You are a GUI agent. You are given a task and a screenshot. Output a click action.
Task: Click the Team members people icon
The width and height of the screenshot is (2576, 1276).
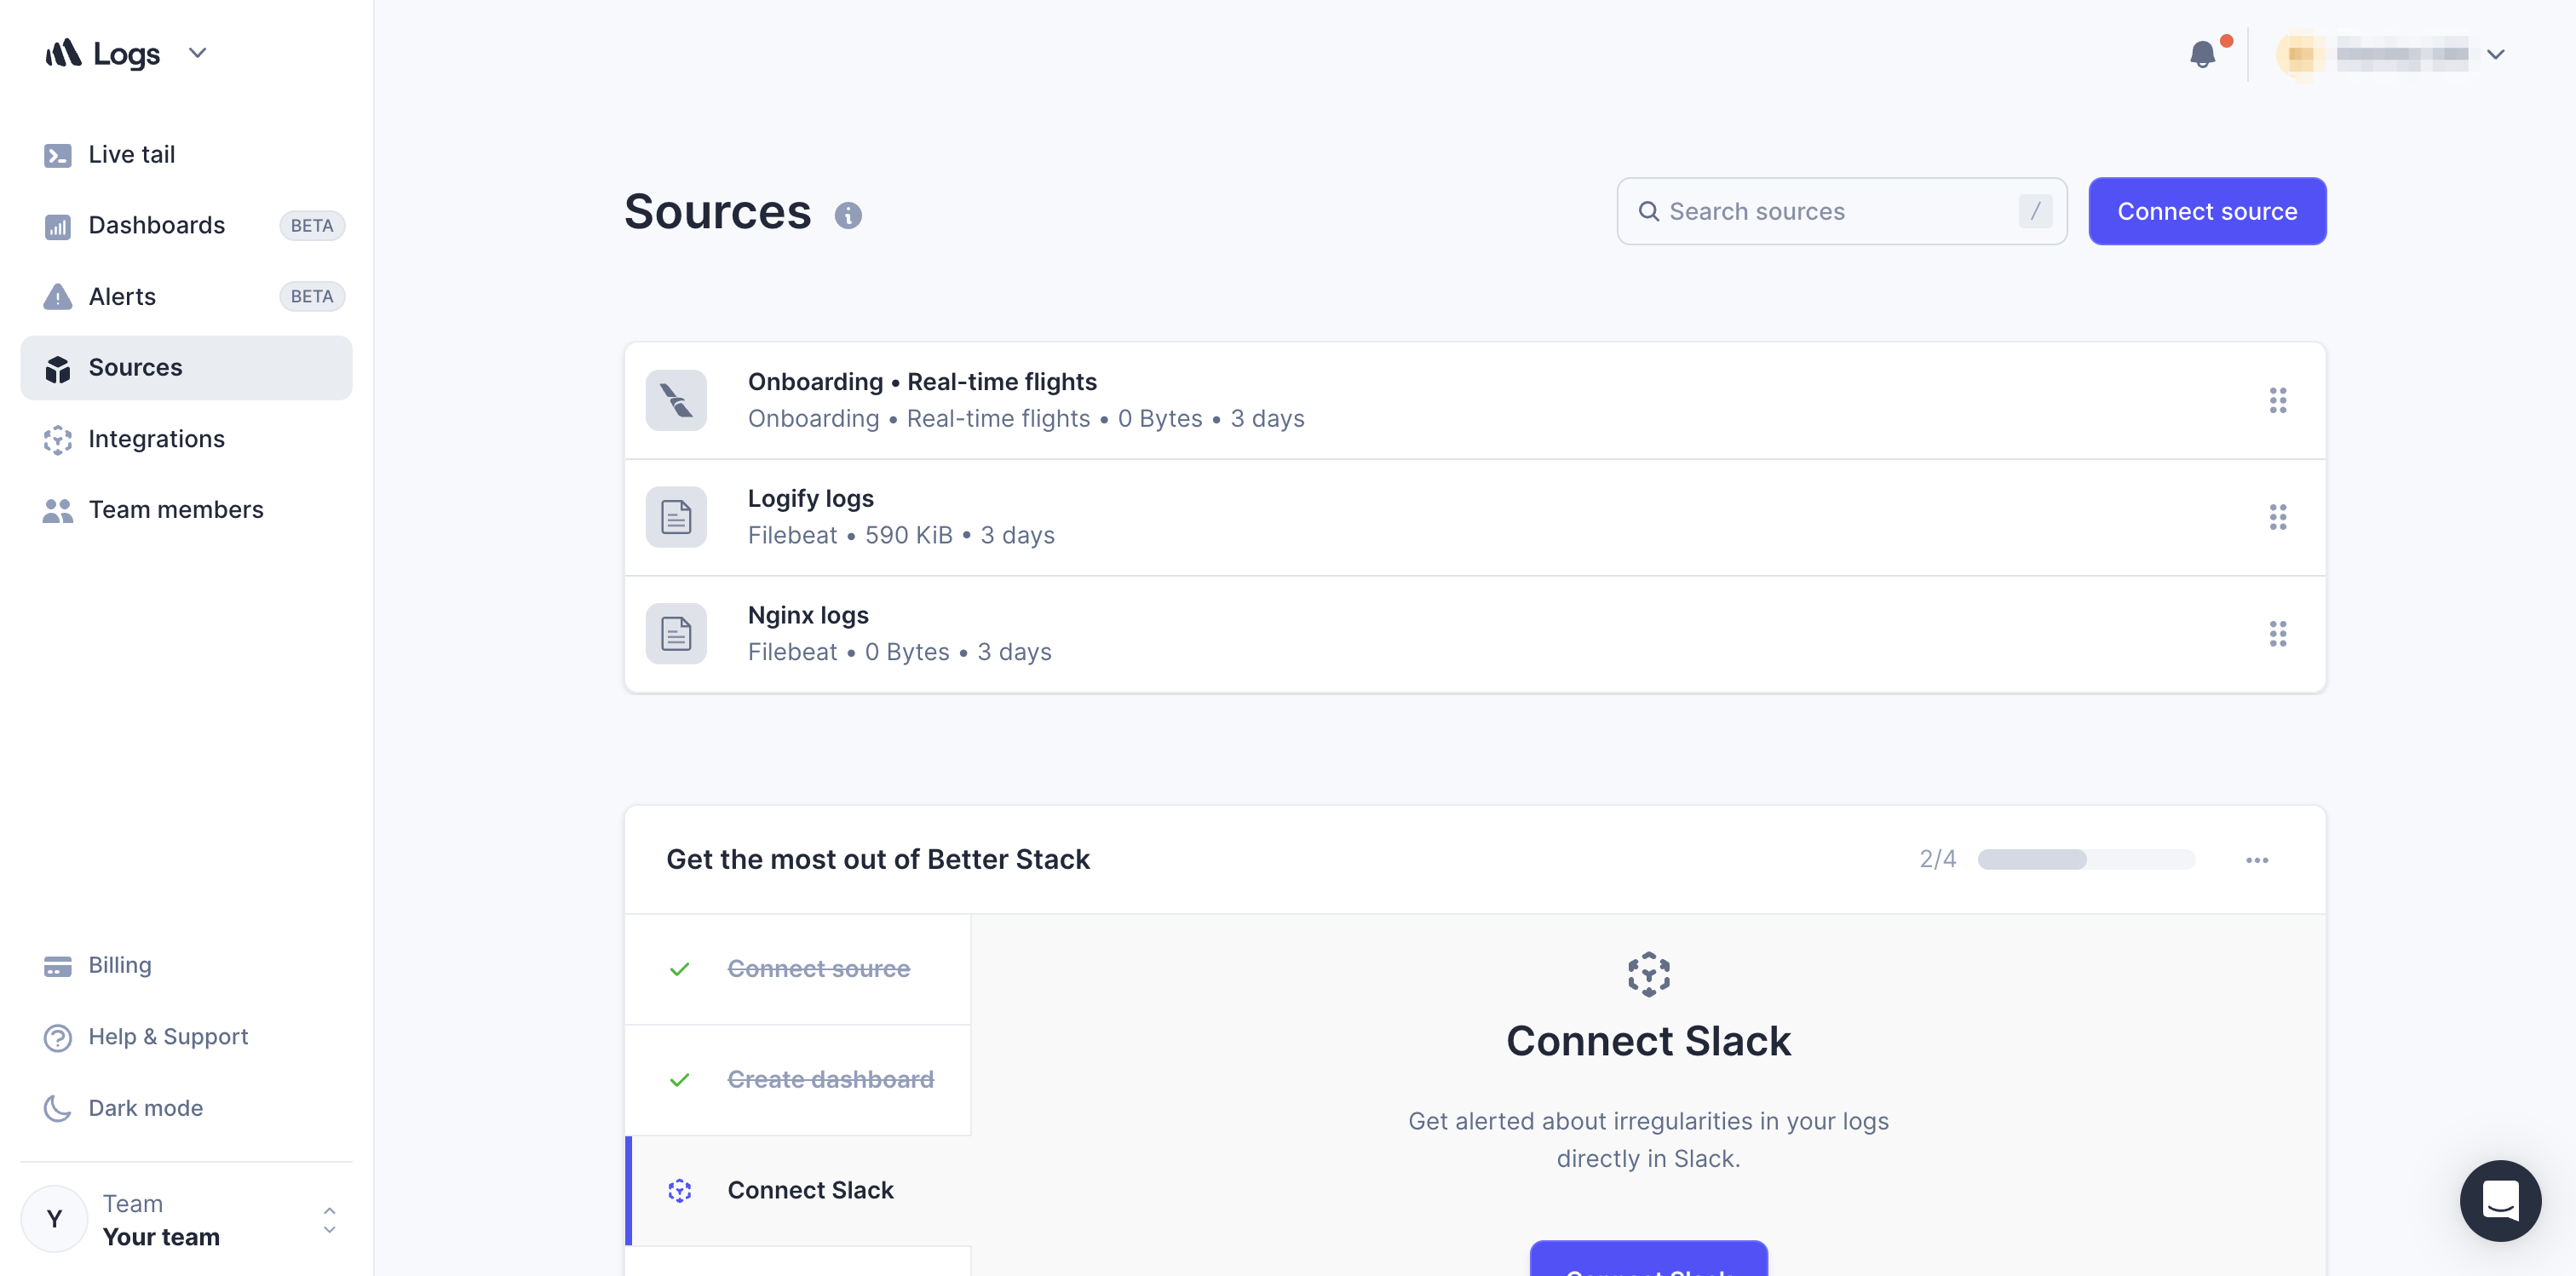click(x=58, y=511)
